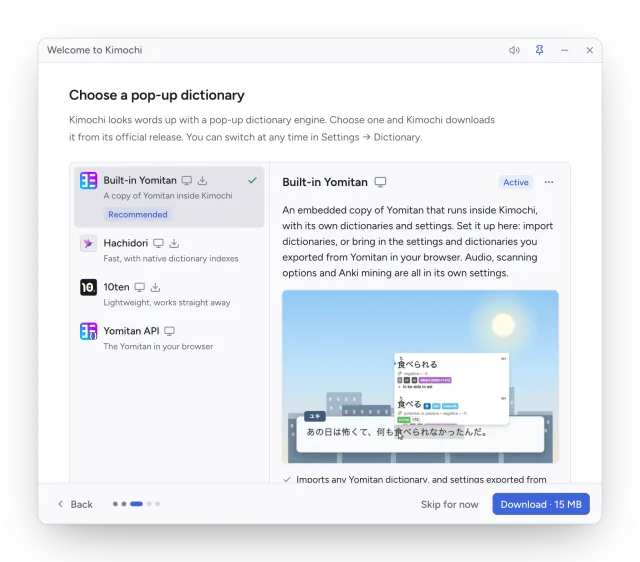Viewport: 640px width, 562px height.
Task: Minimize the Welcome to Kimochi window
Action: [564, 50]
